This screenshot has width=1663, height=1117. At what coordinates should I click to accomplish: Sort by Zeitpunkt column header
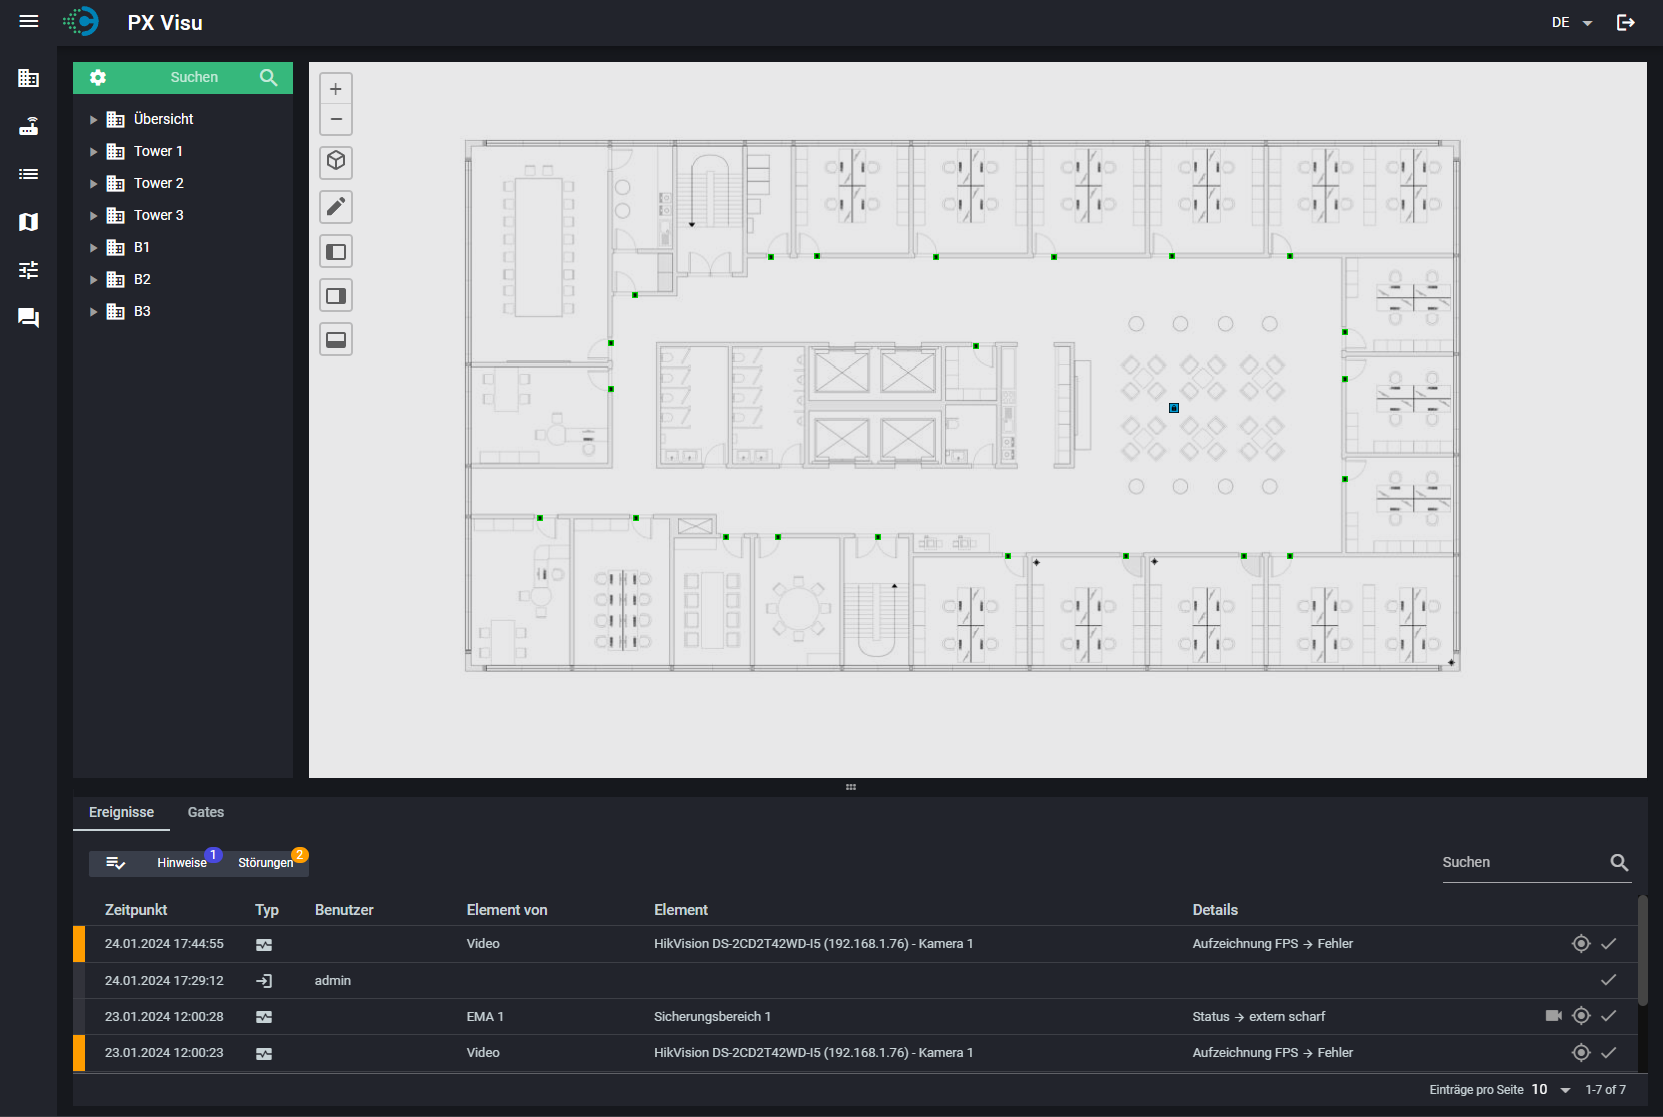(x=136, y=910)
